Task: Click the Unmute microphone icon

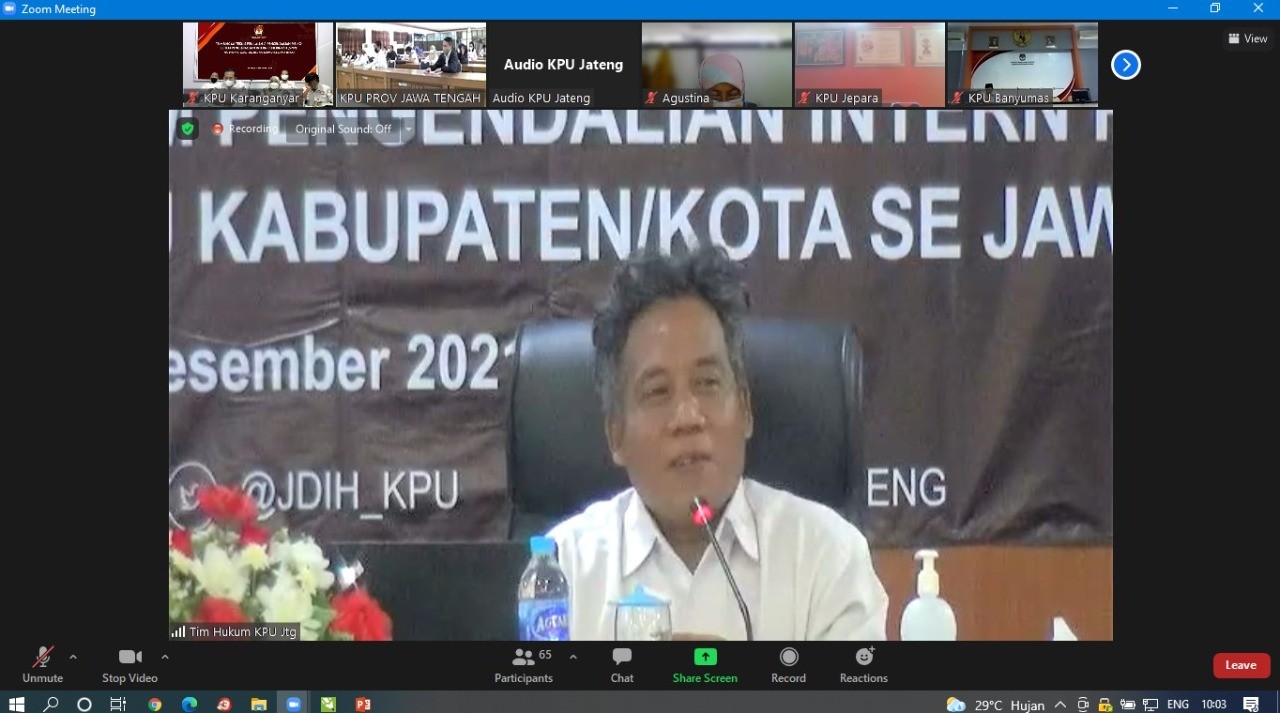Action: [x=42, y=658]
